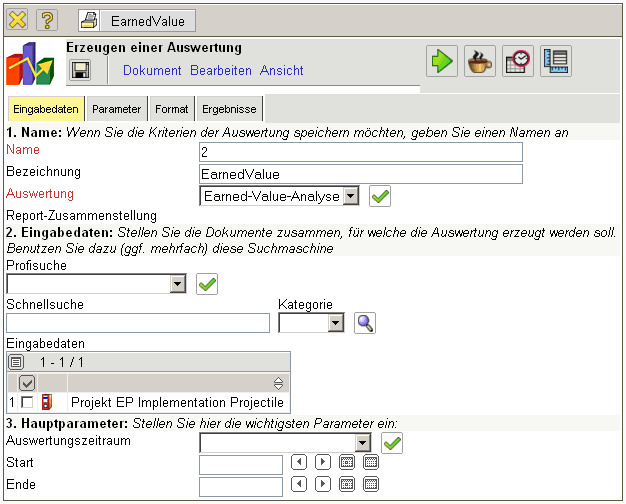Click the green arrow run icon

(441, 61)
